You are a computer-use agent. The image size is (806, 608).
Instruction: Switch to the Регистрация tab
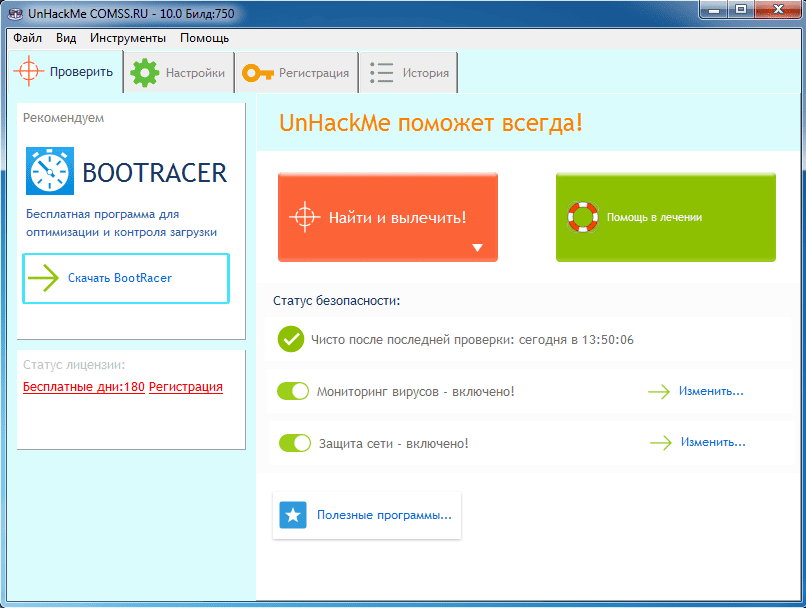pyautogui.click(x=297, y=72)
